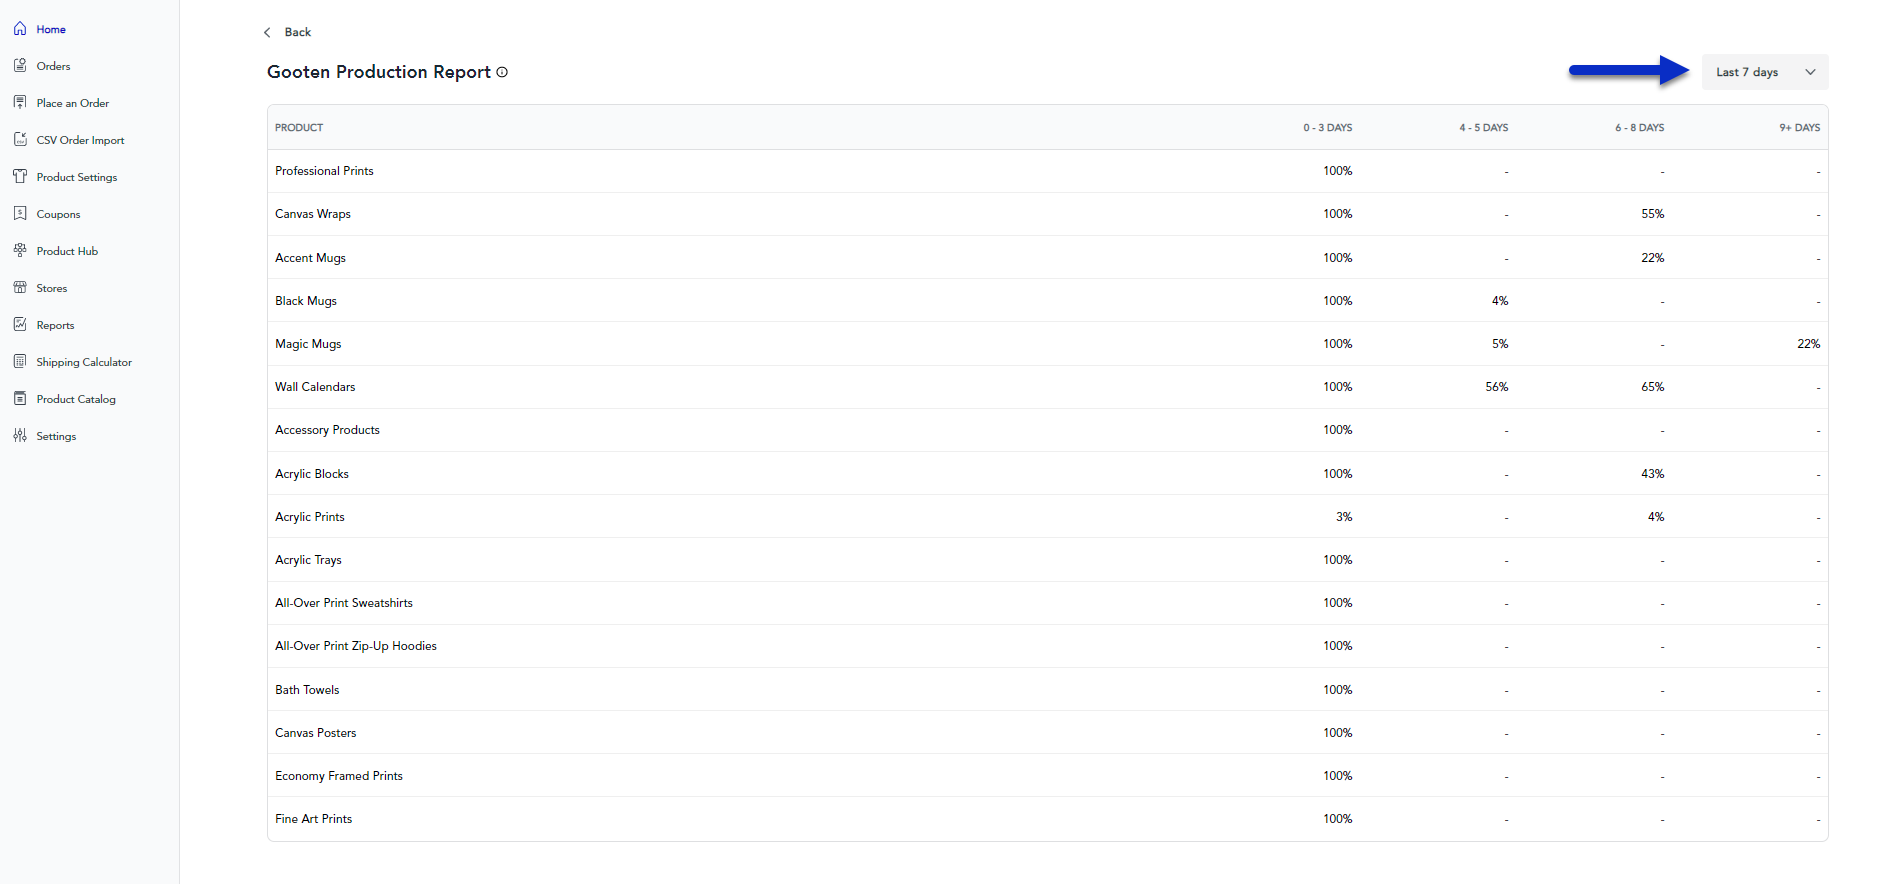Click the PRODUCT column header

299,128
